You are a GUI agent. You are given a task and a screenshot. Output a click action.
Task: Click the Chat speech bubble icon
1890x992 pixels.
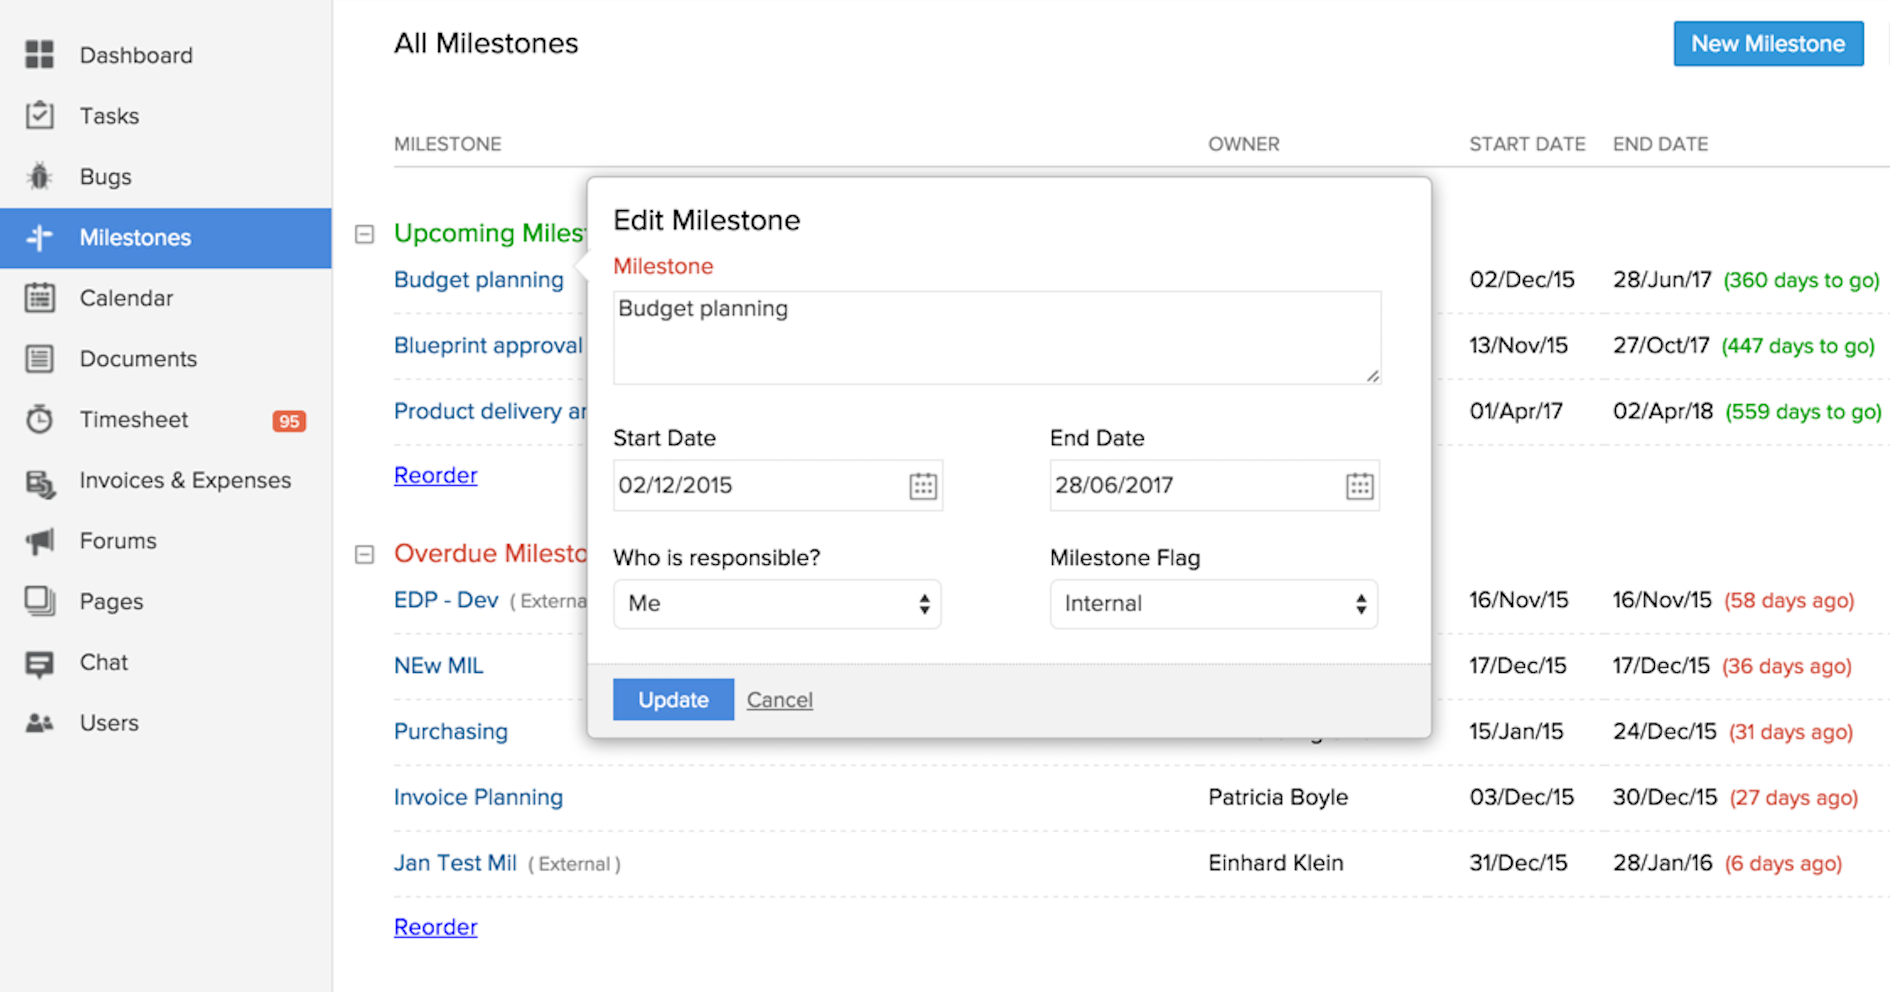pyautogui.click(x=39, y=663)
